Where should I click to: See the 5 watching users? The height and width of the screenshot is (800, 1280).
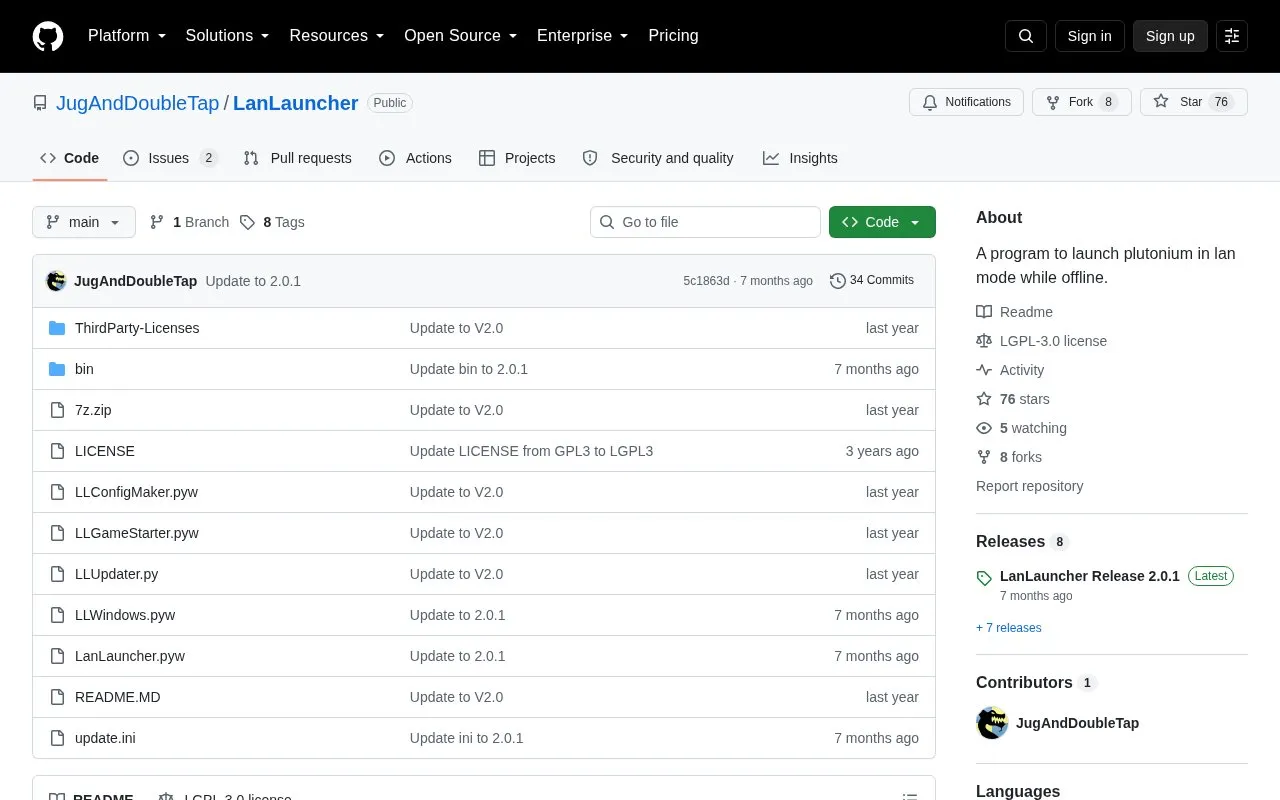tap(1022, 428)
